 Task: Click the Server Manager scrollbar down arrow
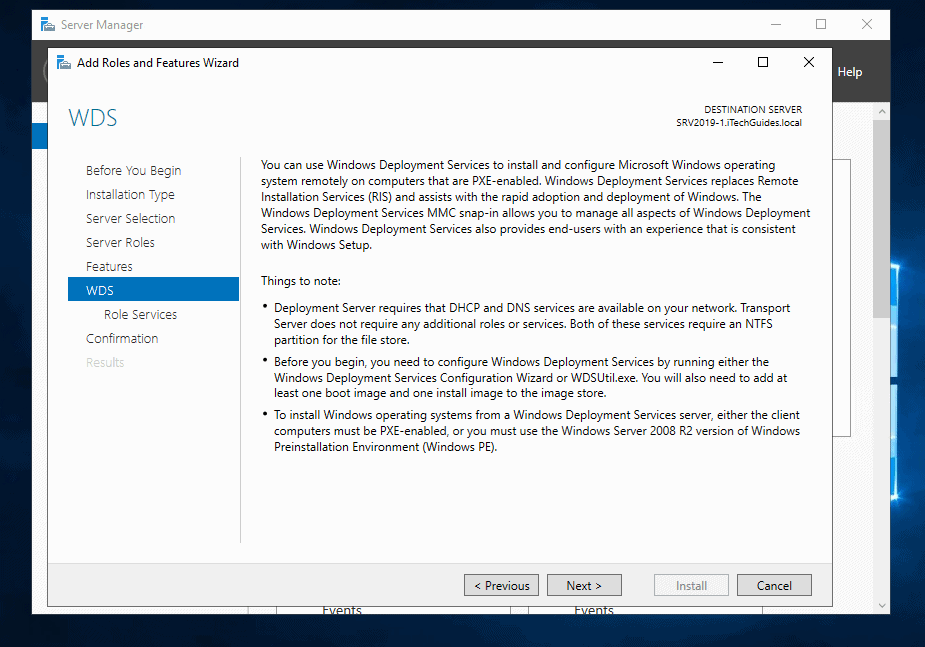click(882, 605)
